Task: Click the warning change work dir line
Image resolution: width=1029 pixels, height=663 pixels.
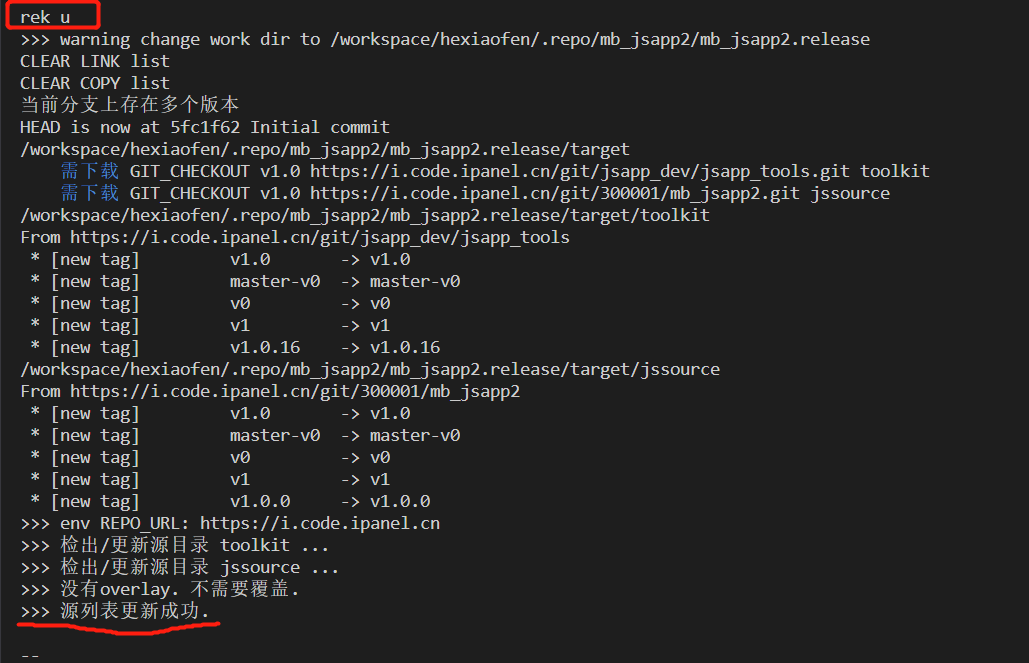Action: tap(445, 39)
